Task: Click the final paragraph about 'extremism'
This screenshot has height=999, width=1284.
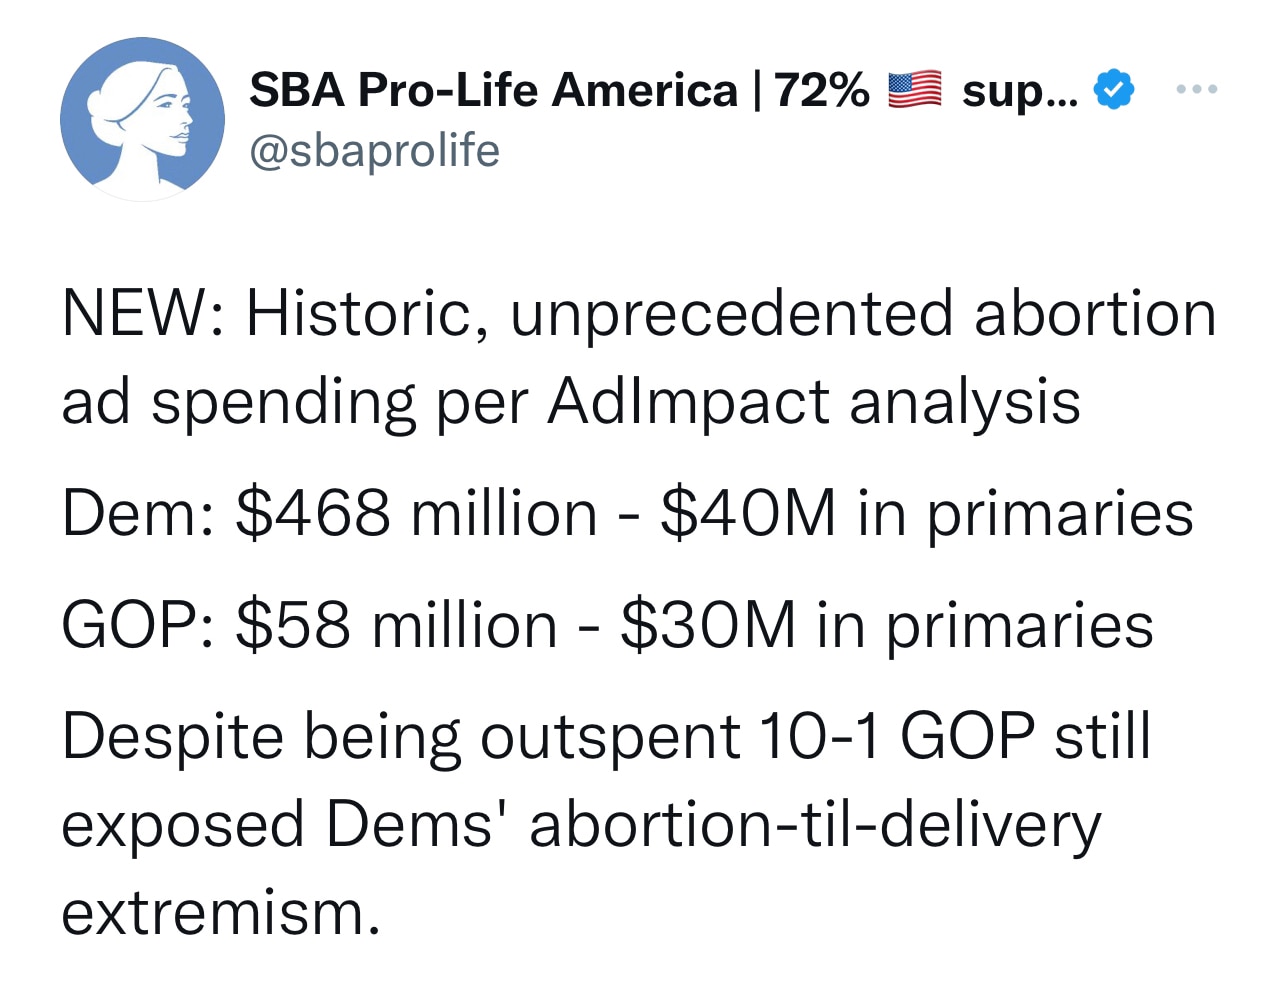Action: point(220,913)
